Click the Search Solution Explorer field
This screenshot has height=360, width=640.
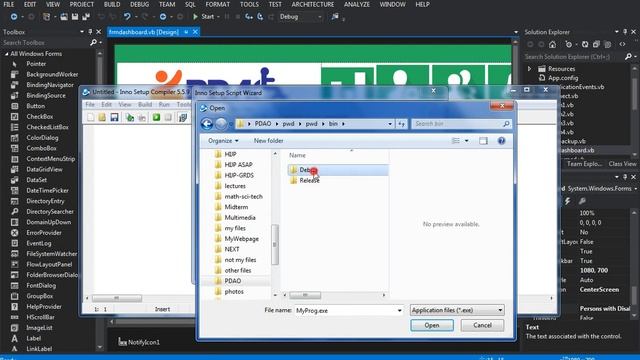(x=573, y=57)
